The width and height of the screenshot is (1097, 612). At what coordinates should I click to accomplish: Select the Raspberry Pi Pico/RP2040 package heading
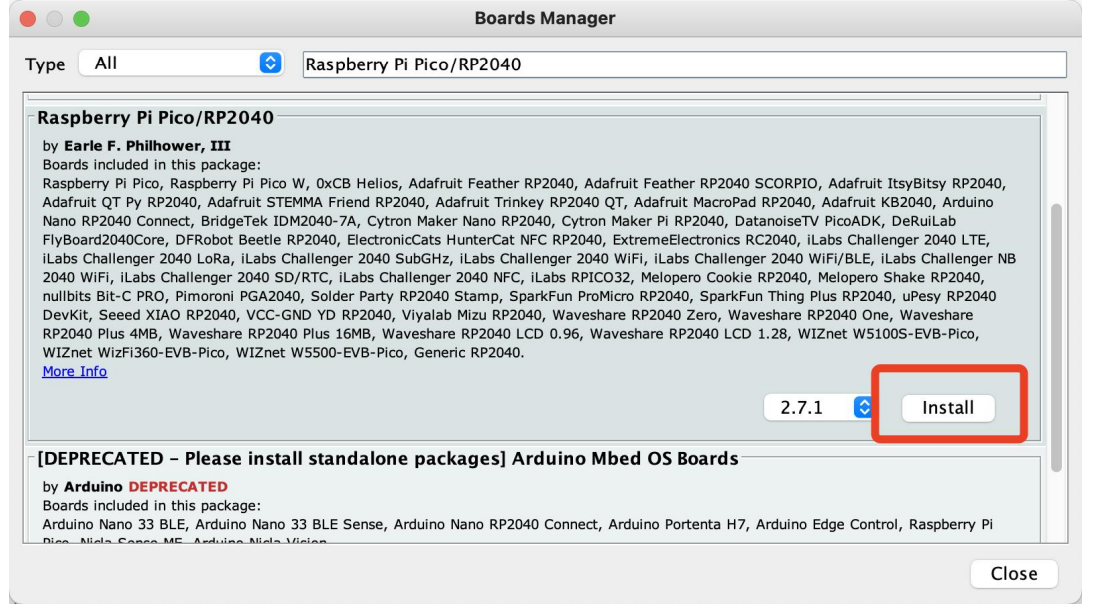tap(155, 117)
